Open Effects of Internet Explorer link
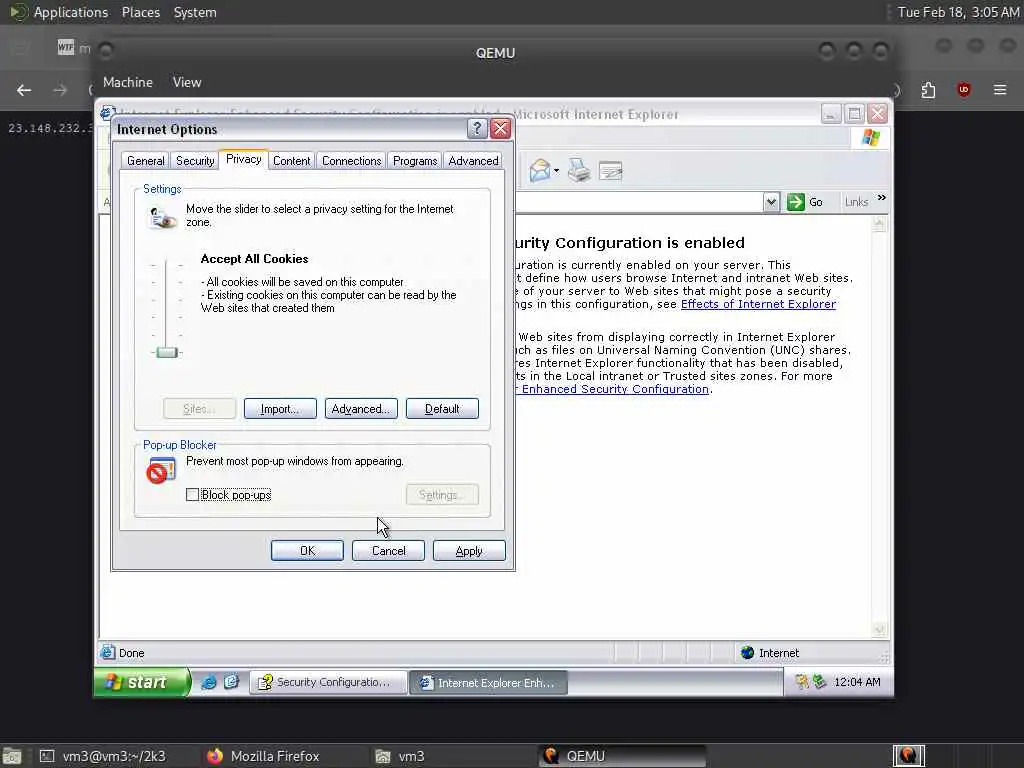This screenshot has width=1024, height=768. pos(758,304)
